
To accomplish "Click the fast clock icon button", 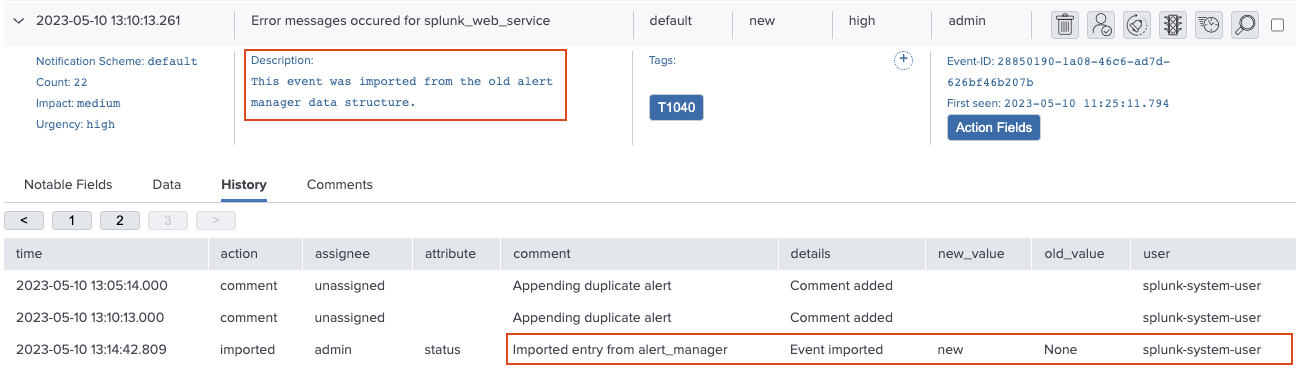I will [x=1209, y=24].
